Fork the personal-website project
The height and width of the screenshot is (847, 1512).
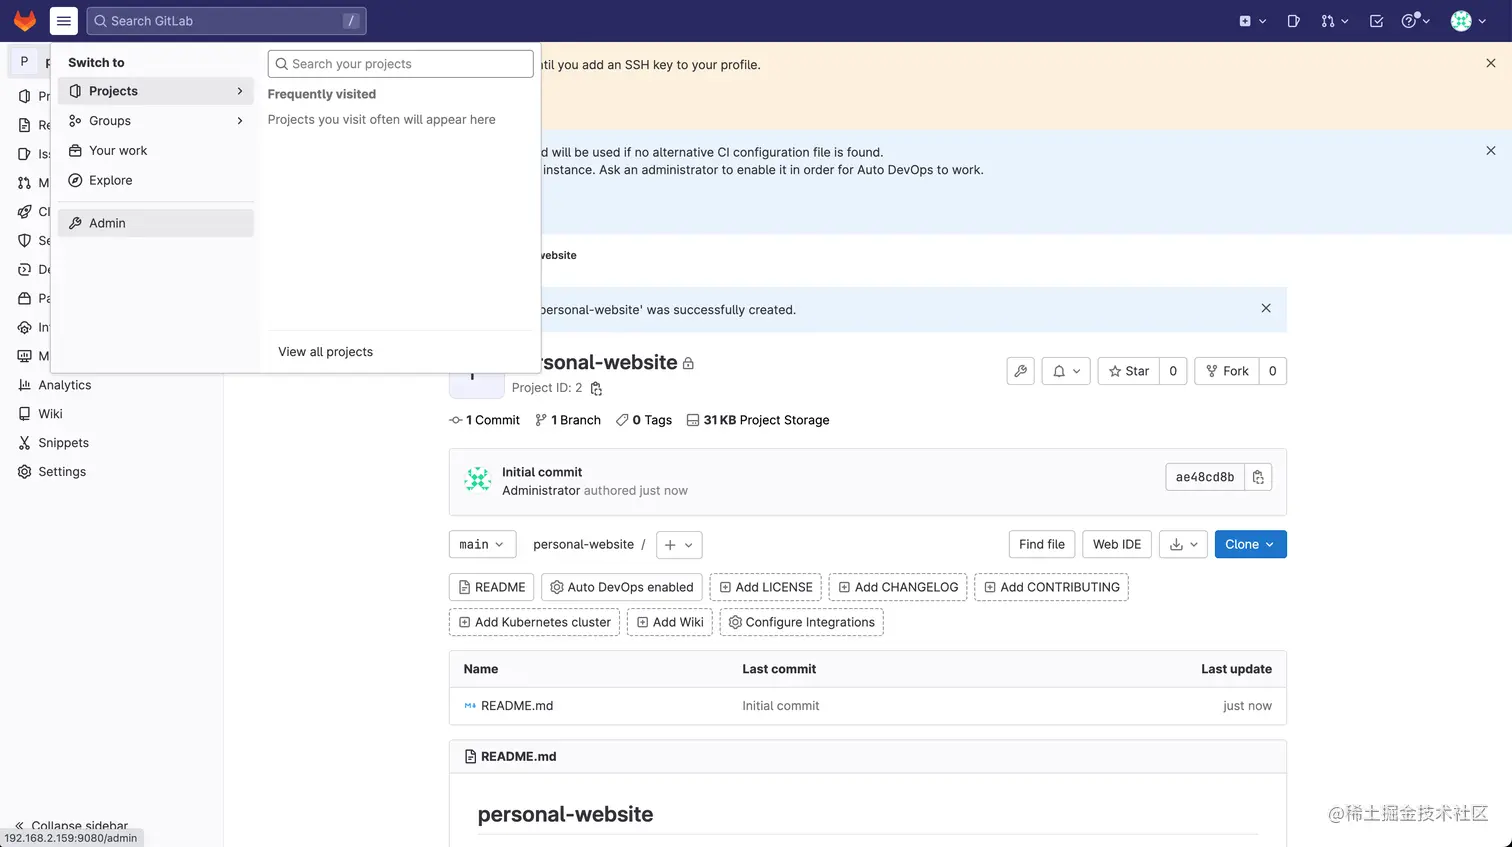point(1227,371)
